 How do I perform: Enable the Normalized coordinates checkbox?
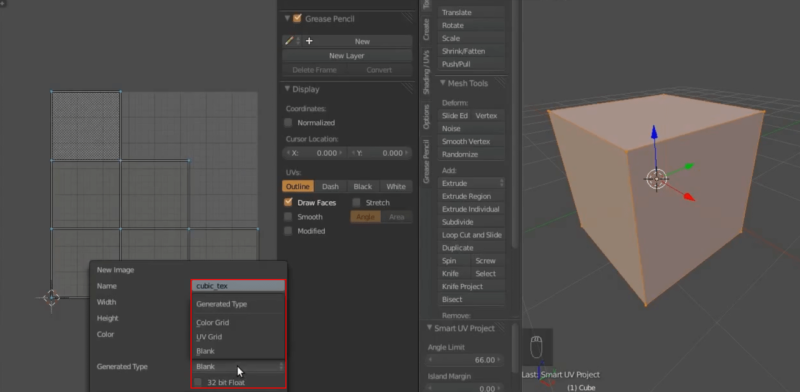(x=288, y=122)
